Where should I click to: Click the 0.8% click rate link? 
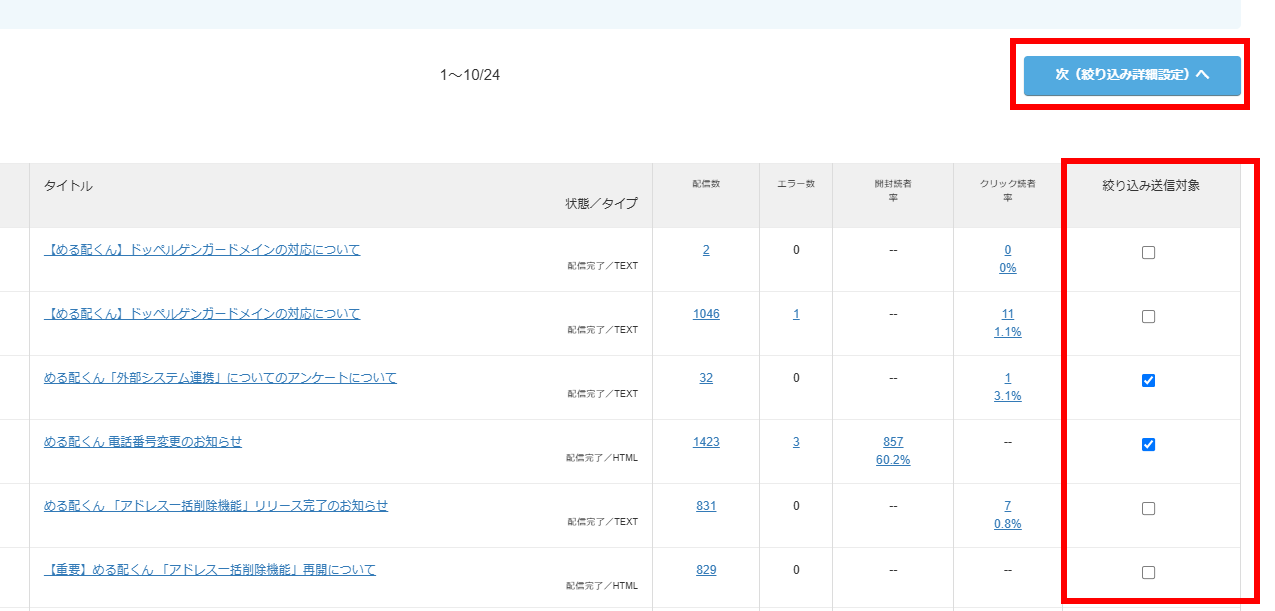(x=1007, y=524)
